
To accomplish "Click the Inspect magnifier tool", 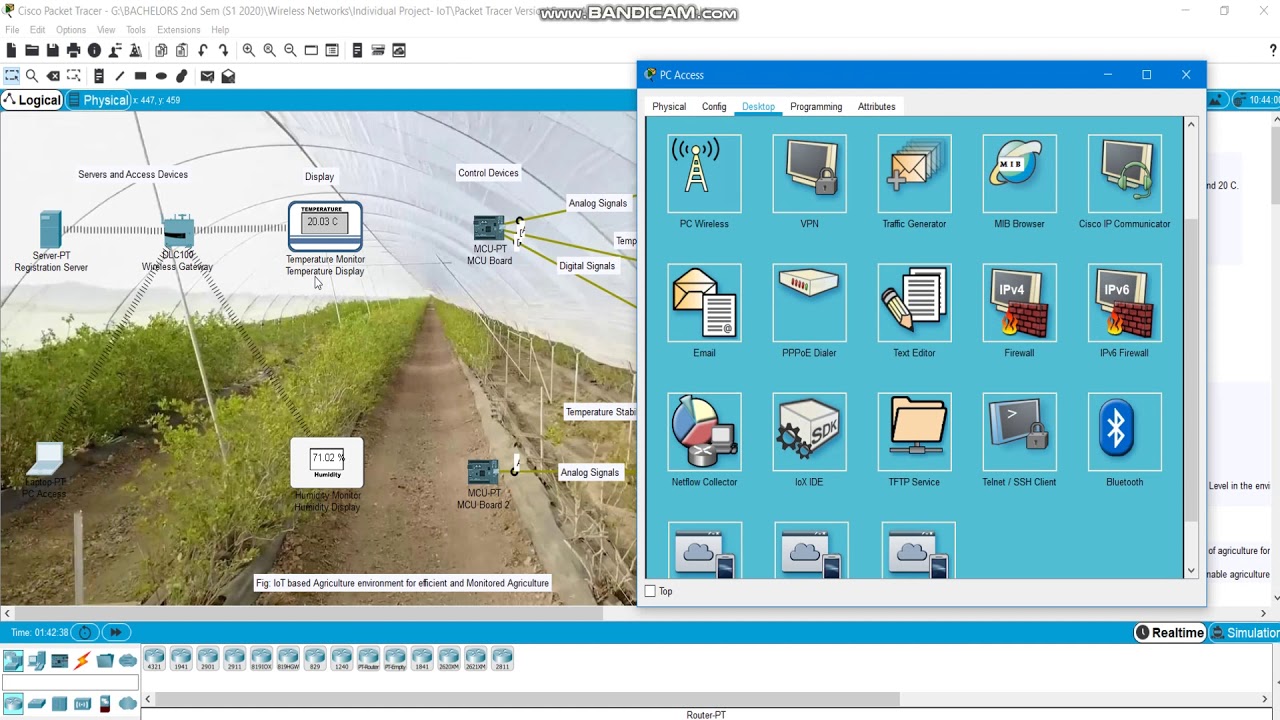I will pyautogui.click(x=32, y=76).
